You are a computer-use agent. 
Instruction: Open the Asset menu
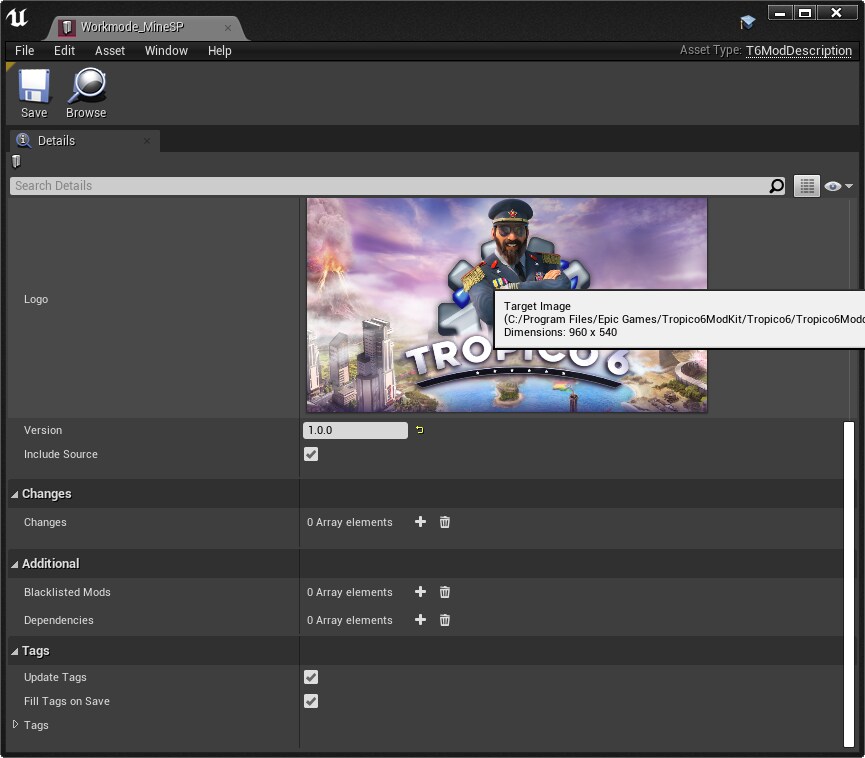click(110, 51)
